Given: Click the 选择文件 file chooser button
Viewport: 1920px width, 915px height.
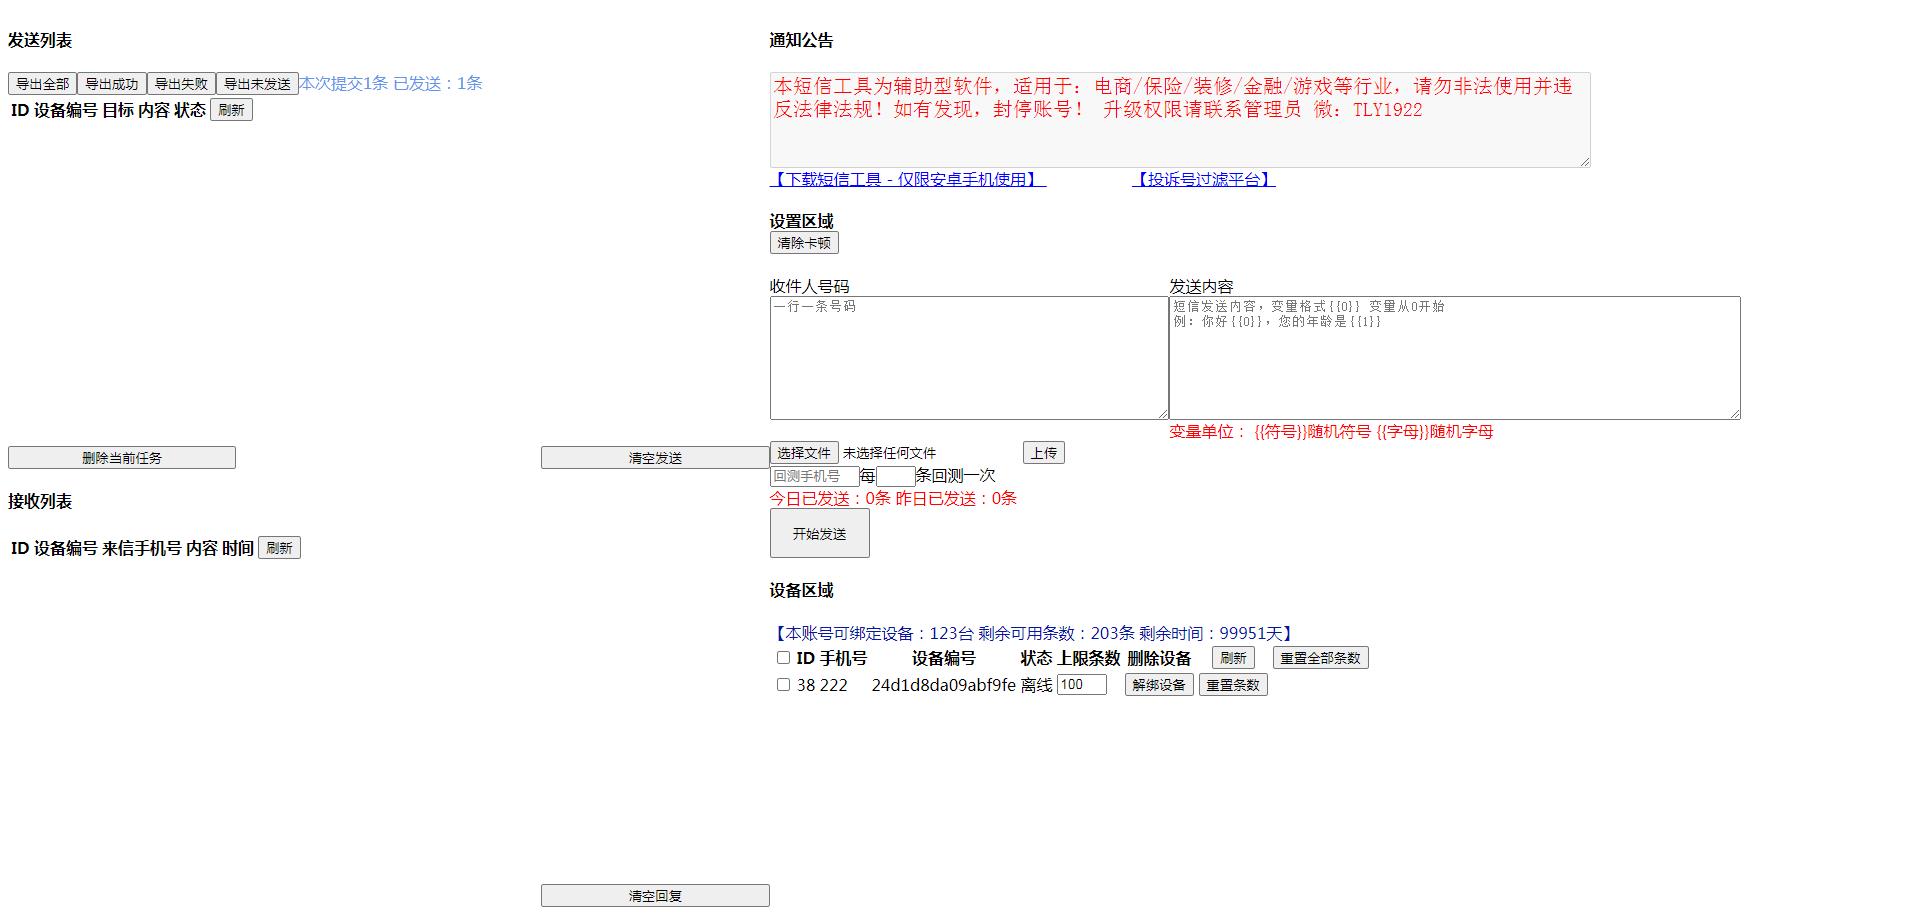Looking at the screenshot, I should pyautogui.click(x=804, y=453).
